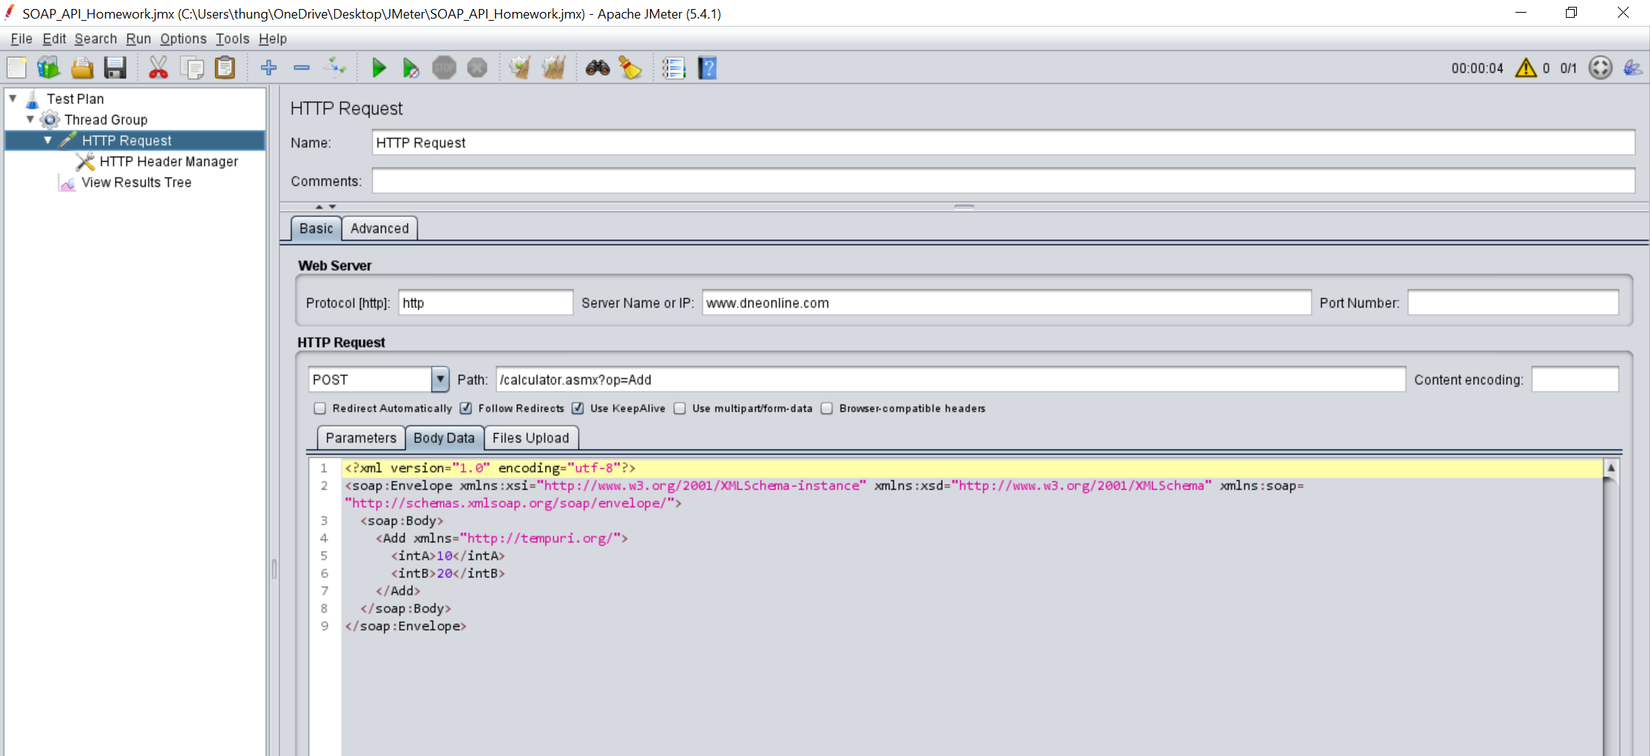Click the View Results Tree icon
This screenshot has width=1650, height=756.
67,183
